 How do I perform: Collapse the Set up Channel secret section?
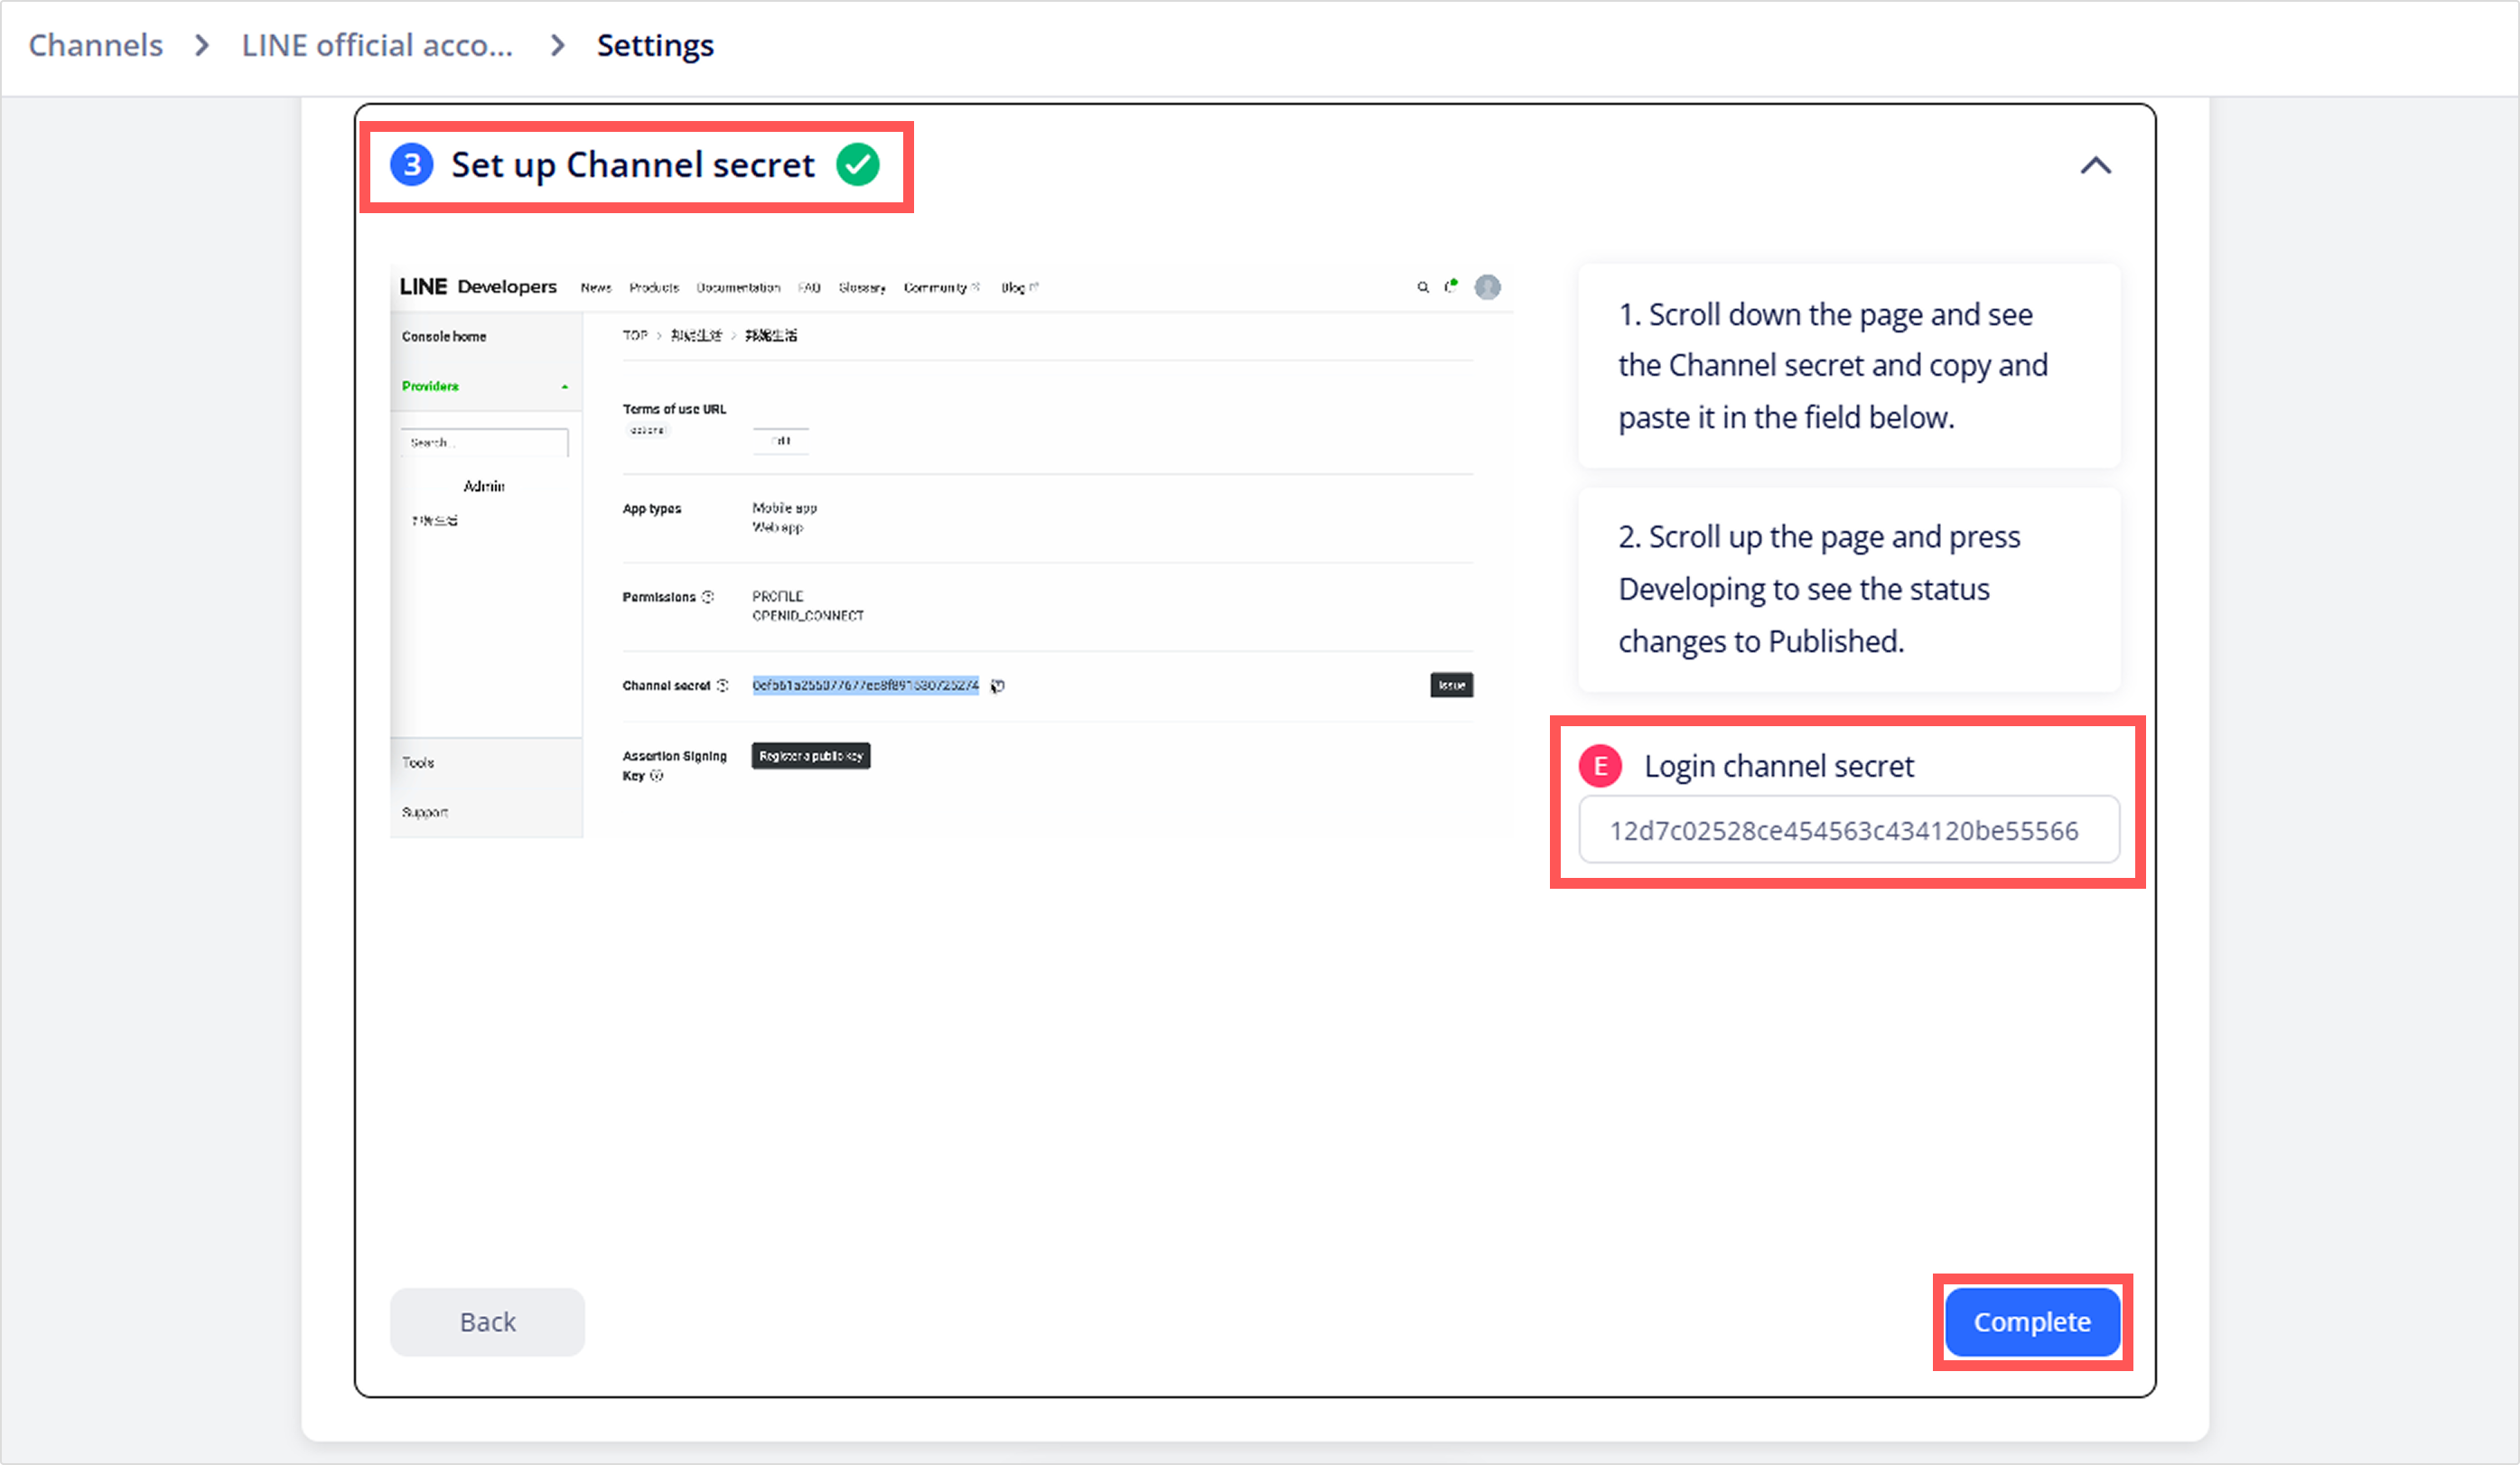click(2095, 166)
